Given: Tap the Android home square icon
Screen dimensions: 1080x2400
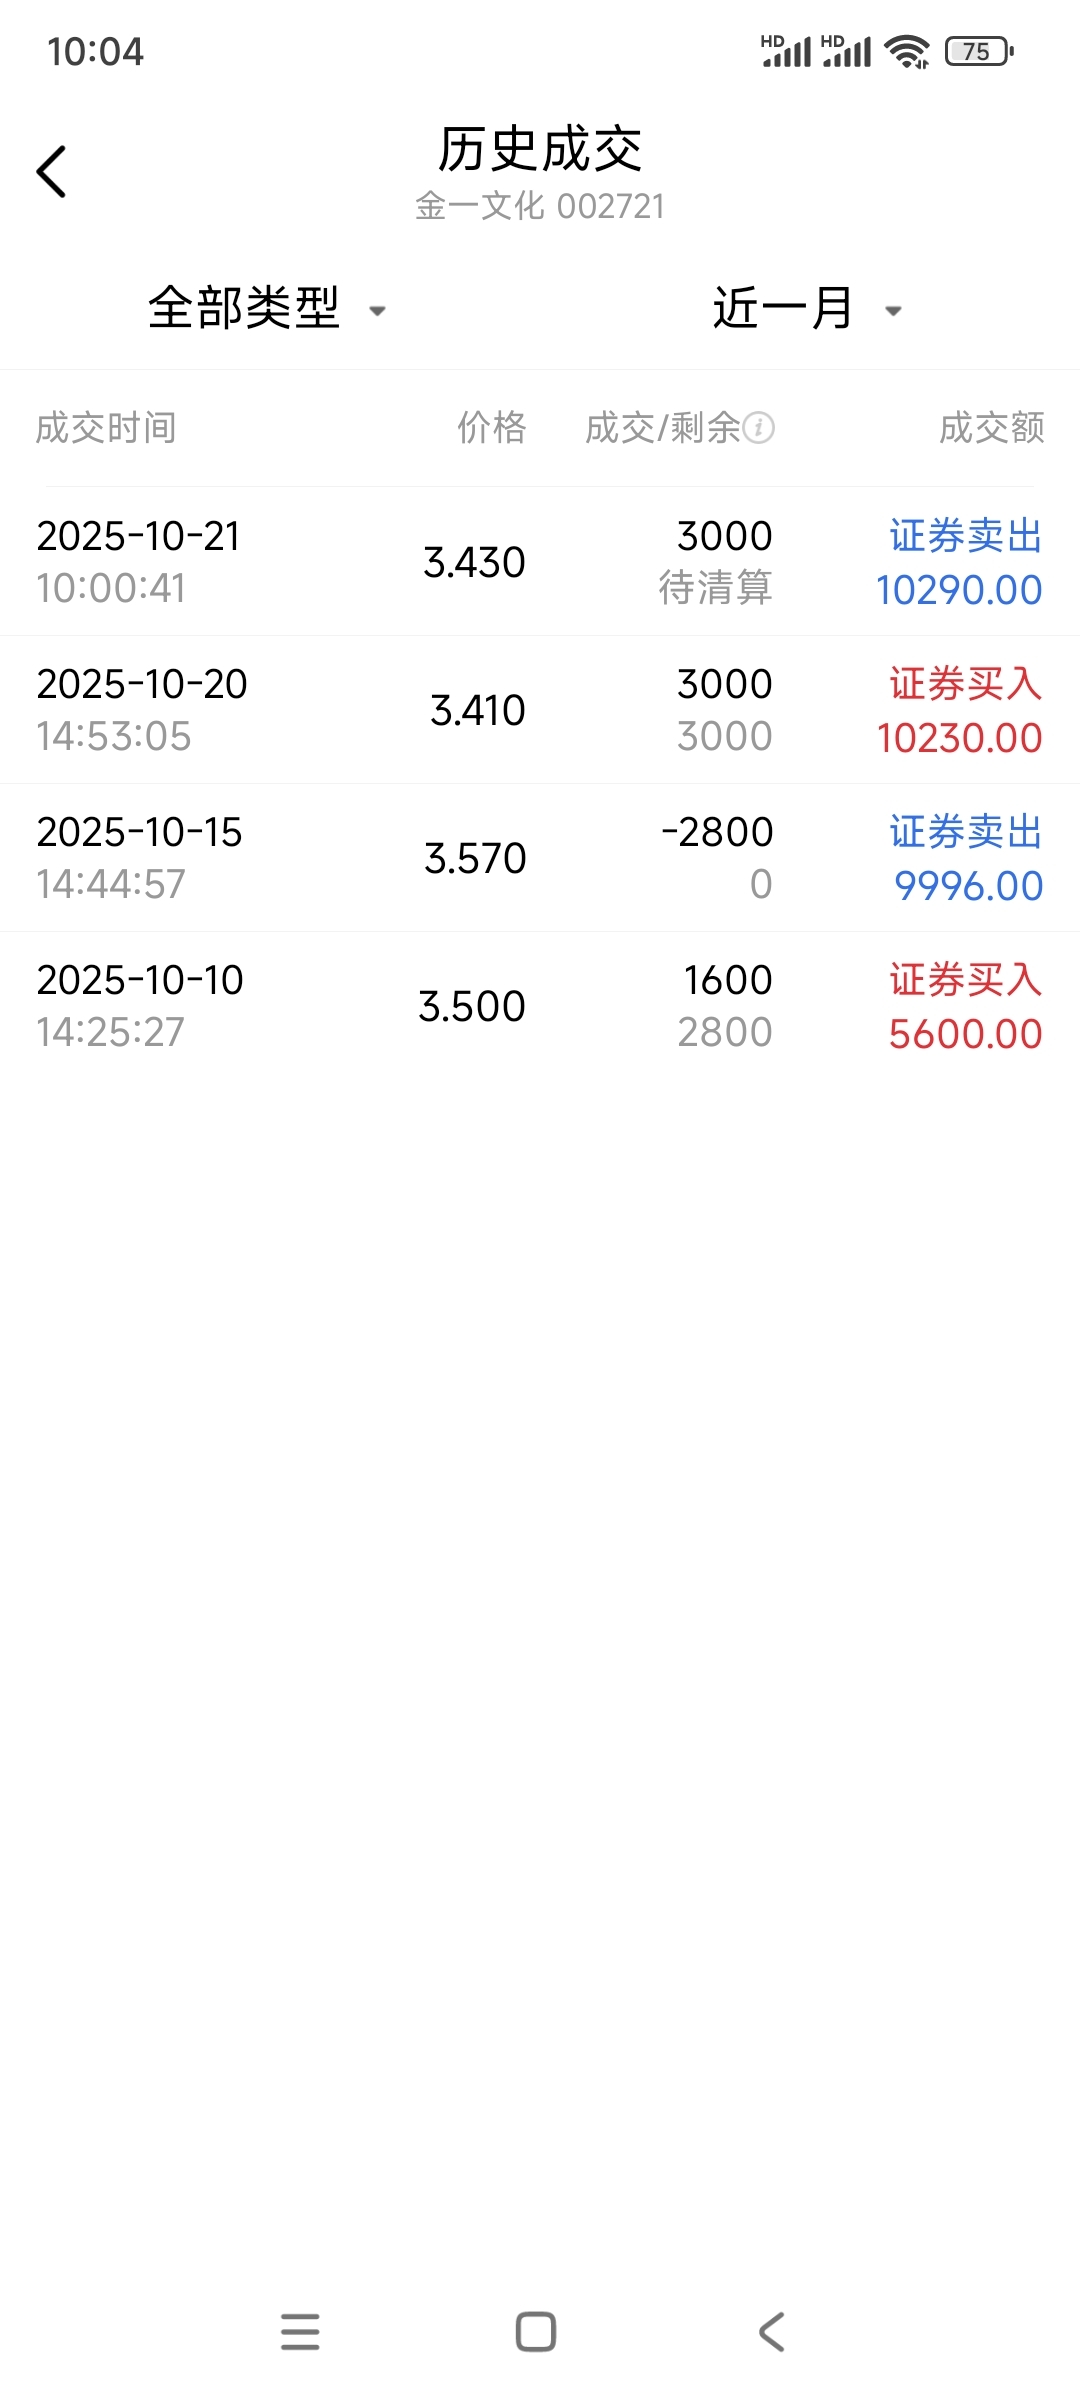Looking at the screenshot, I should tap(536, 2331).
